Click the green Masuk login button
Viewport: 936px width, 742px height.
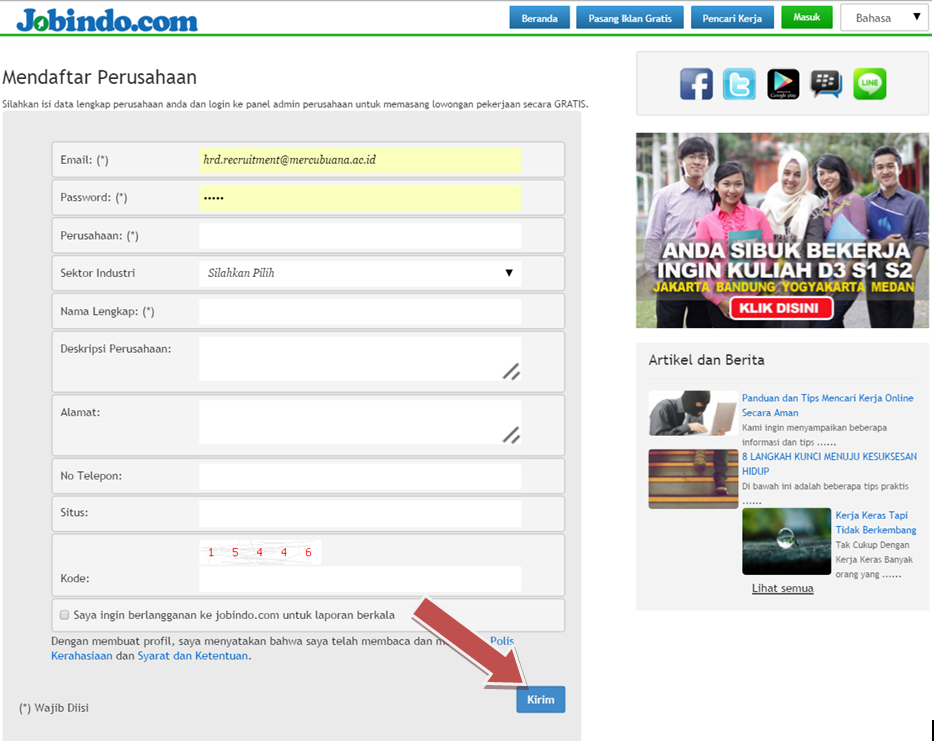coord(806,17)
